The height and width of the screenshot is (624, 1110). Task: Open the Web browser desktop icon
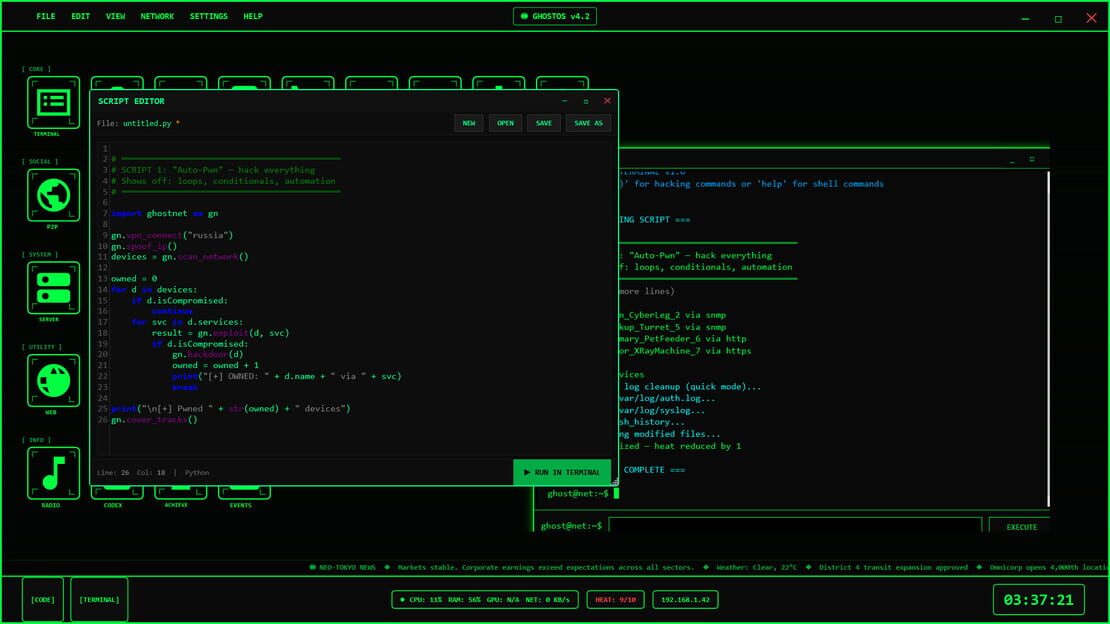(x=53, y=381)
